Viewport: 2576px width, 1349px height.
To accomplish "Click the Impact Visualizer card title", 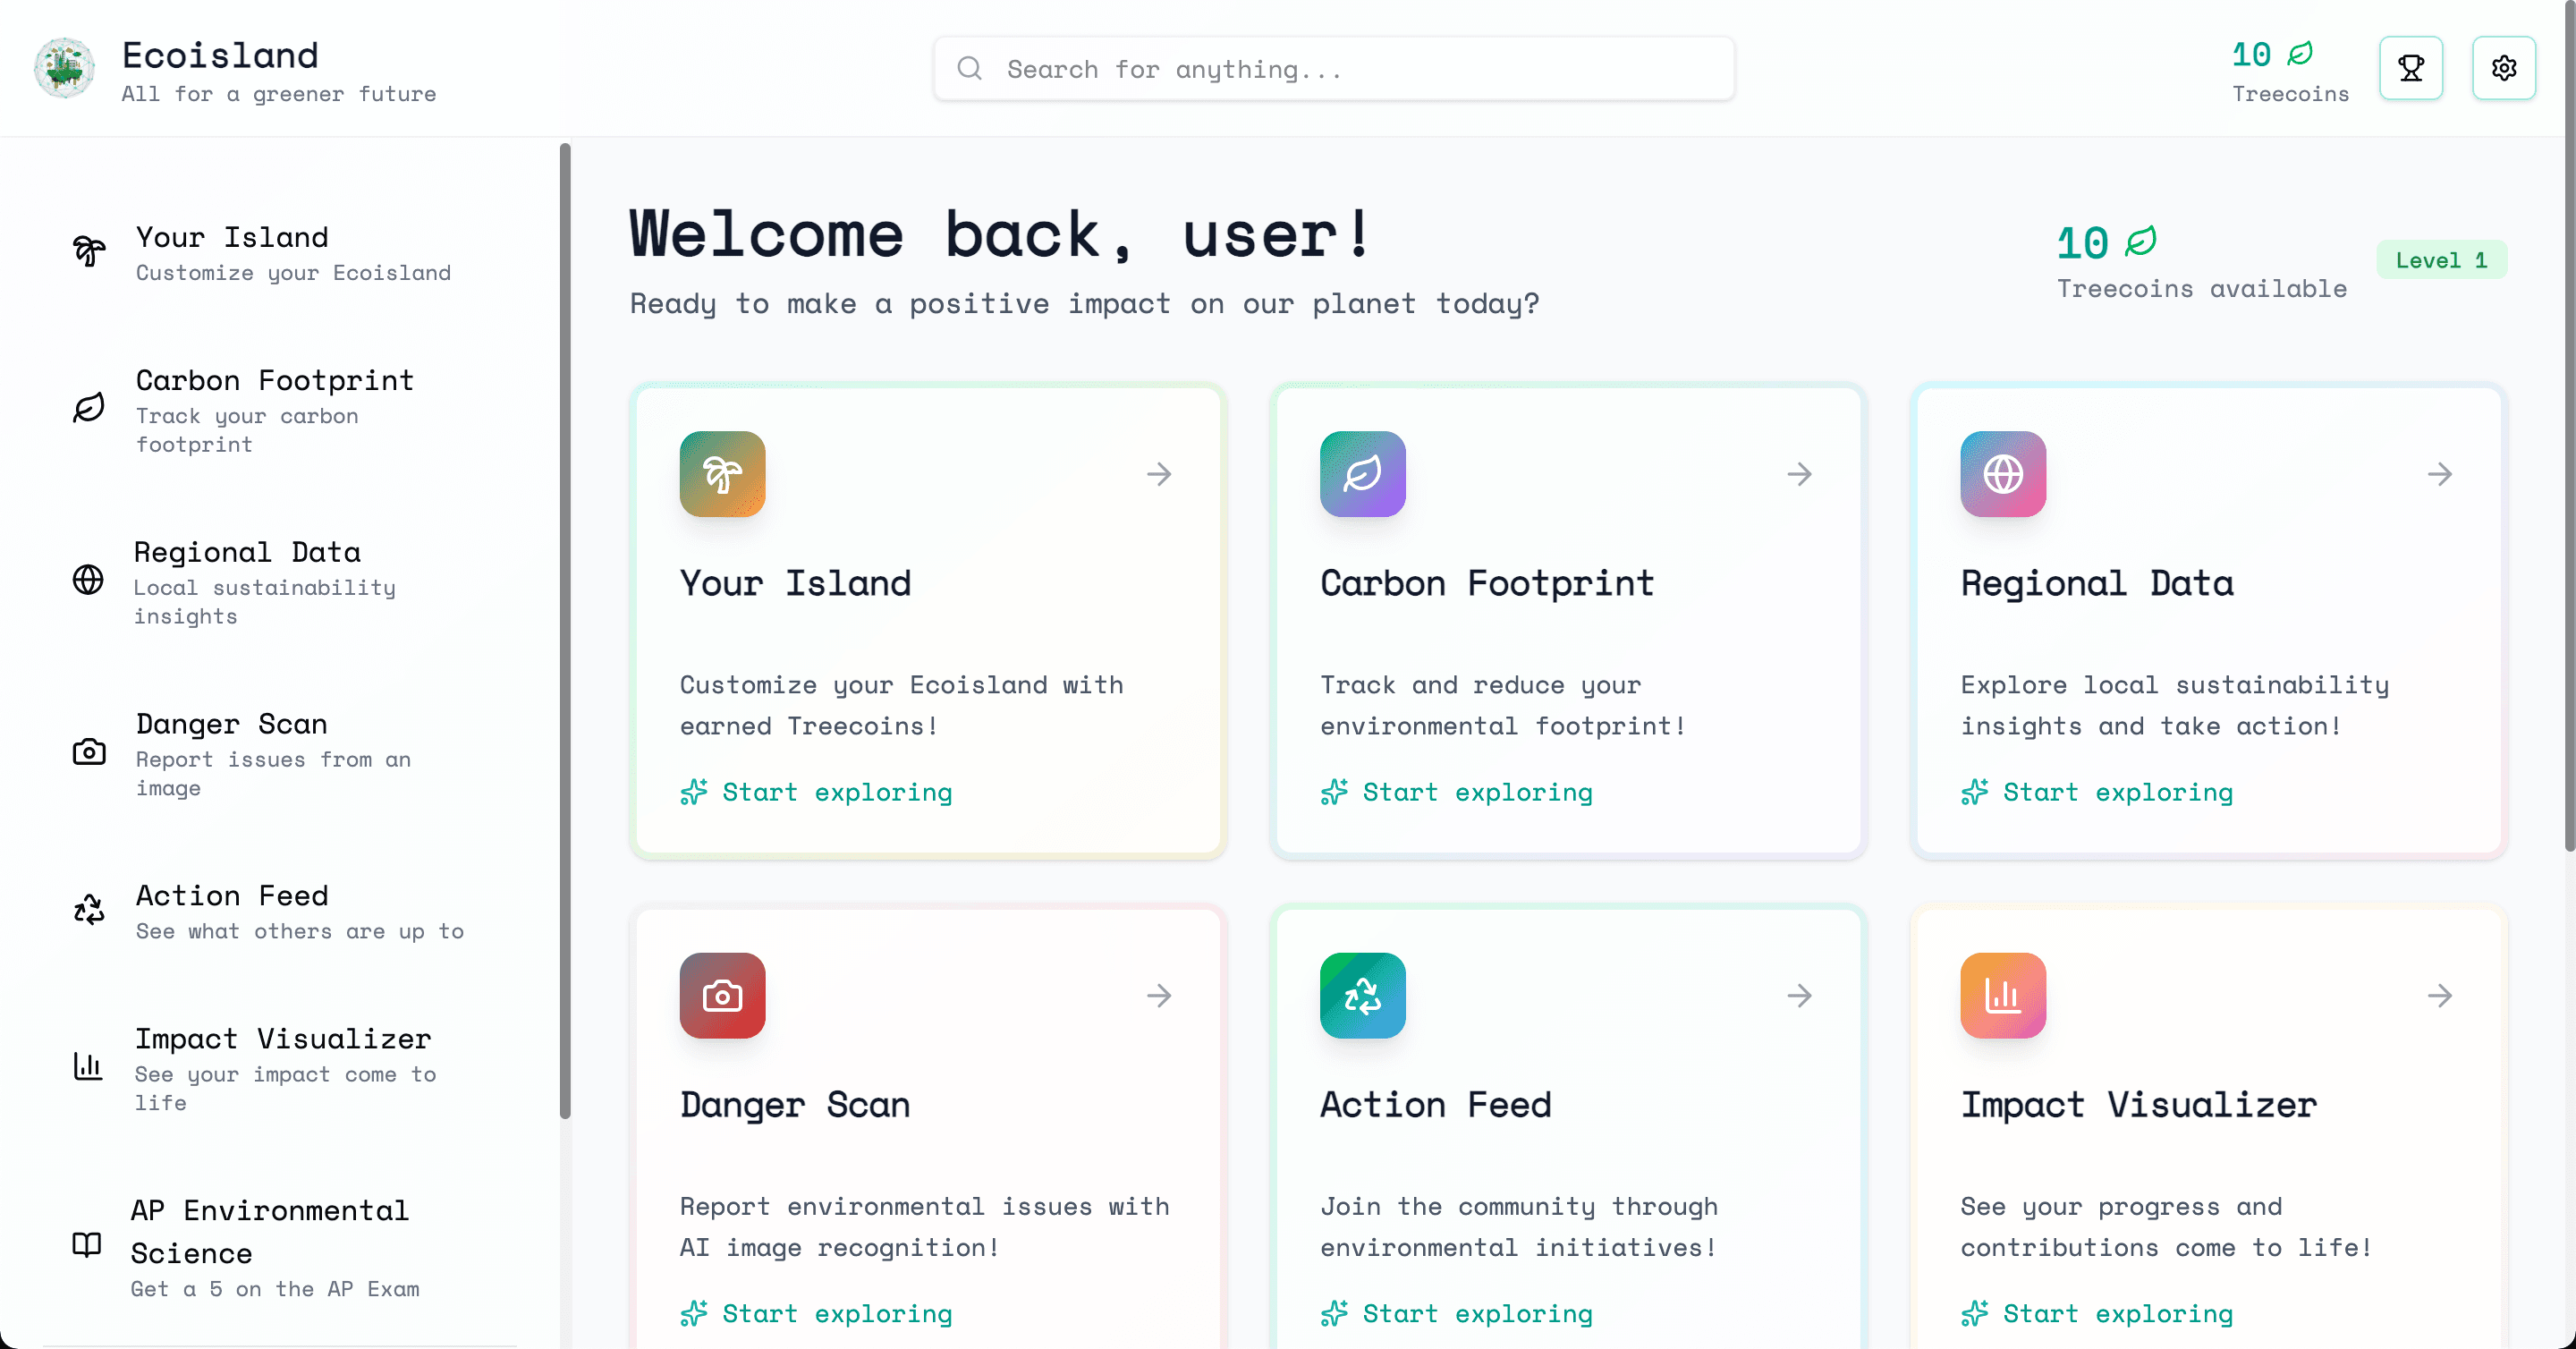I will [x=2138, y=1105].
